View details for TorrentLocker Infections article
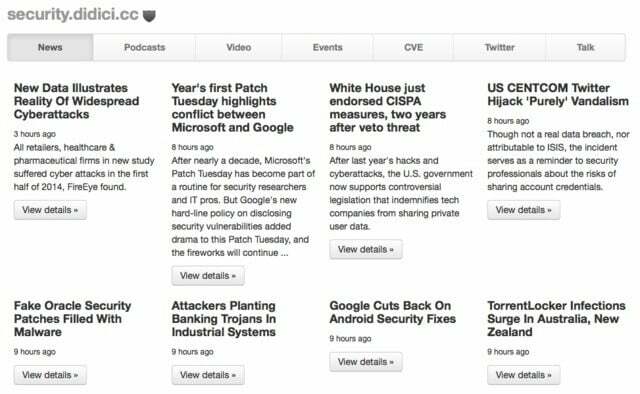Screen dimensions: 640x394 524,375
